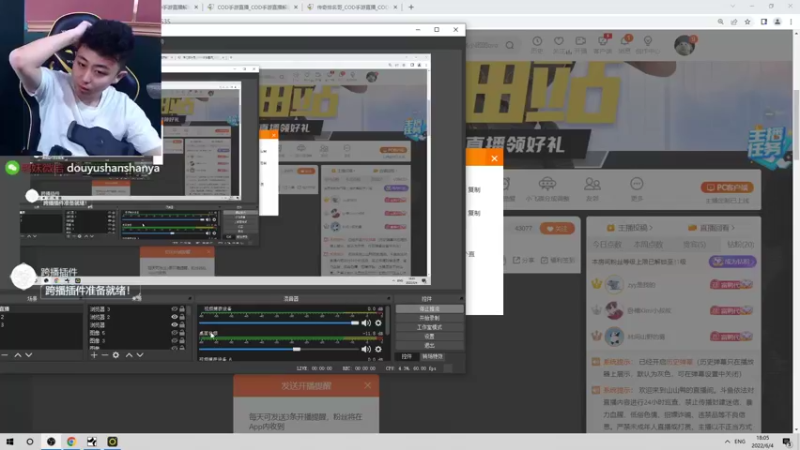The width and height of the screenshot is (800, 450).
Task: Open a new Chrome tab
Action: 411,7
